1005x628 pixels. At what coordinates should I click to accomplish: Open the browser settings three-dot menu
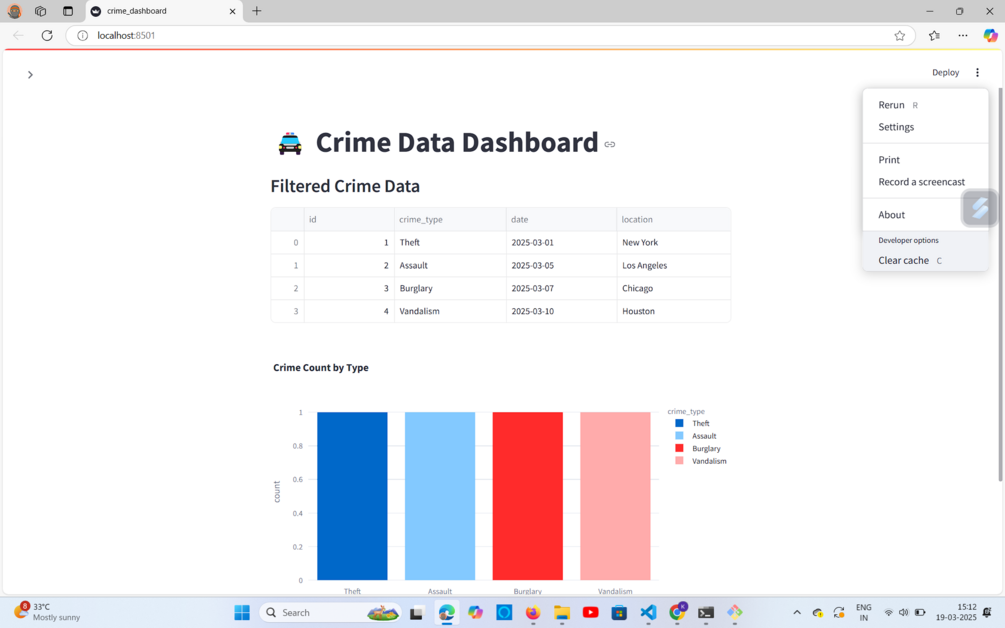pos(962,34)
